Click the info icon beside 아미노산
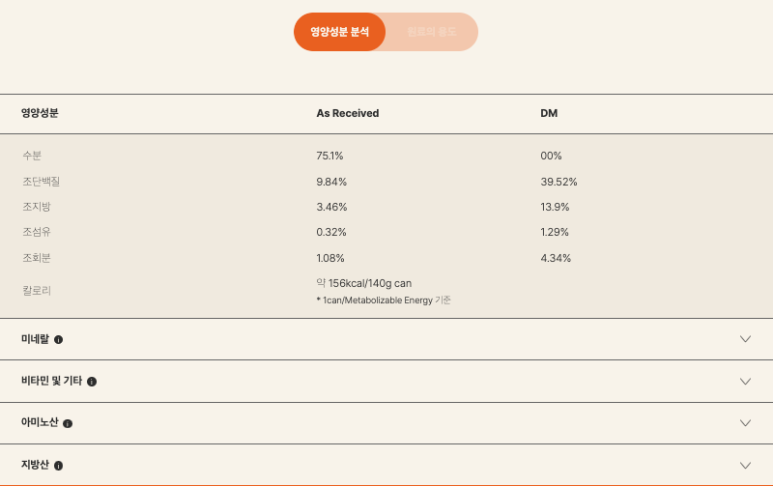This screenshot has width=773, height=486. click(68, 423)
